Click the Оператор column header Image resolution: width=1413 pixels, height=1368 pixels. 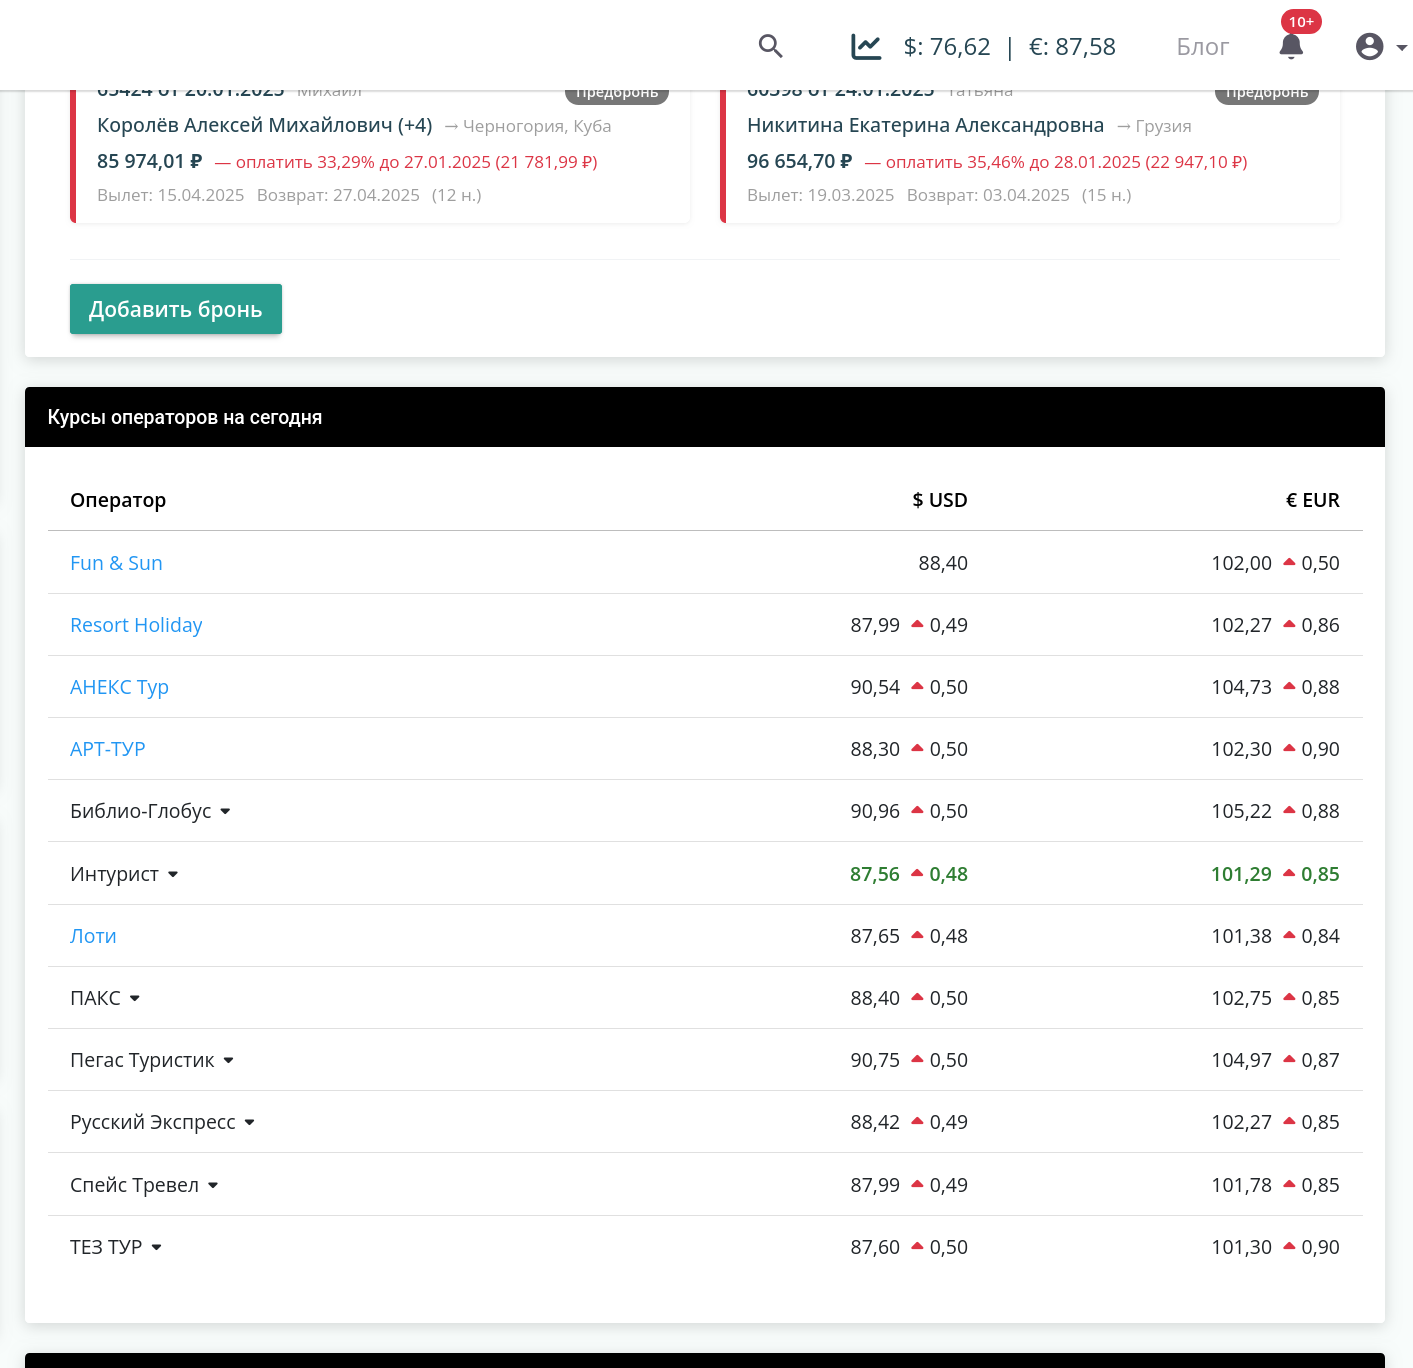pos(118,500)
